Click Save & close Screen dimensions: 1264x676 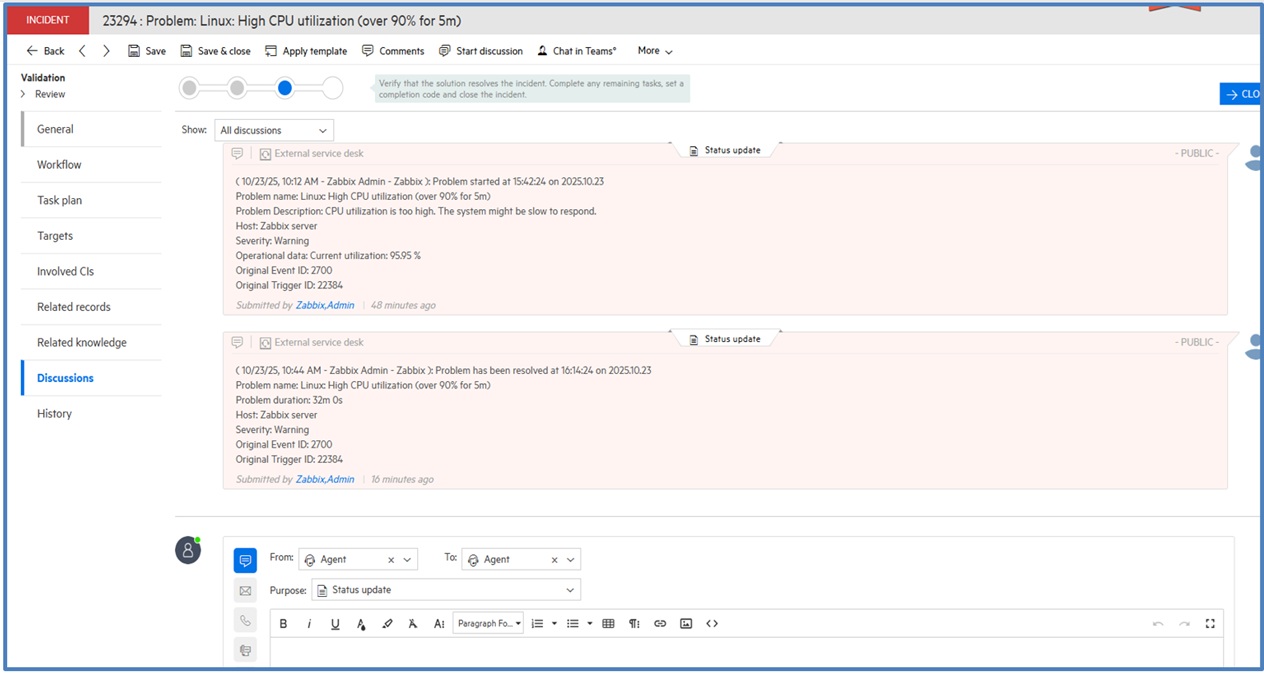pos(215,51)
